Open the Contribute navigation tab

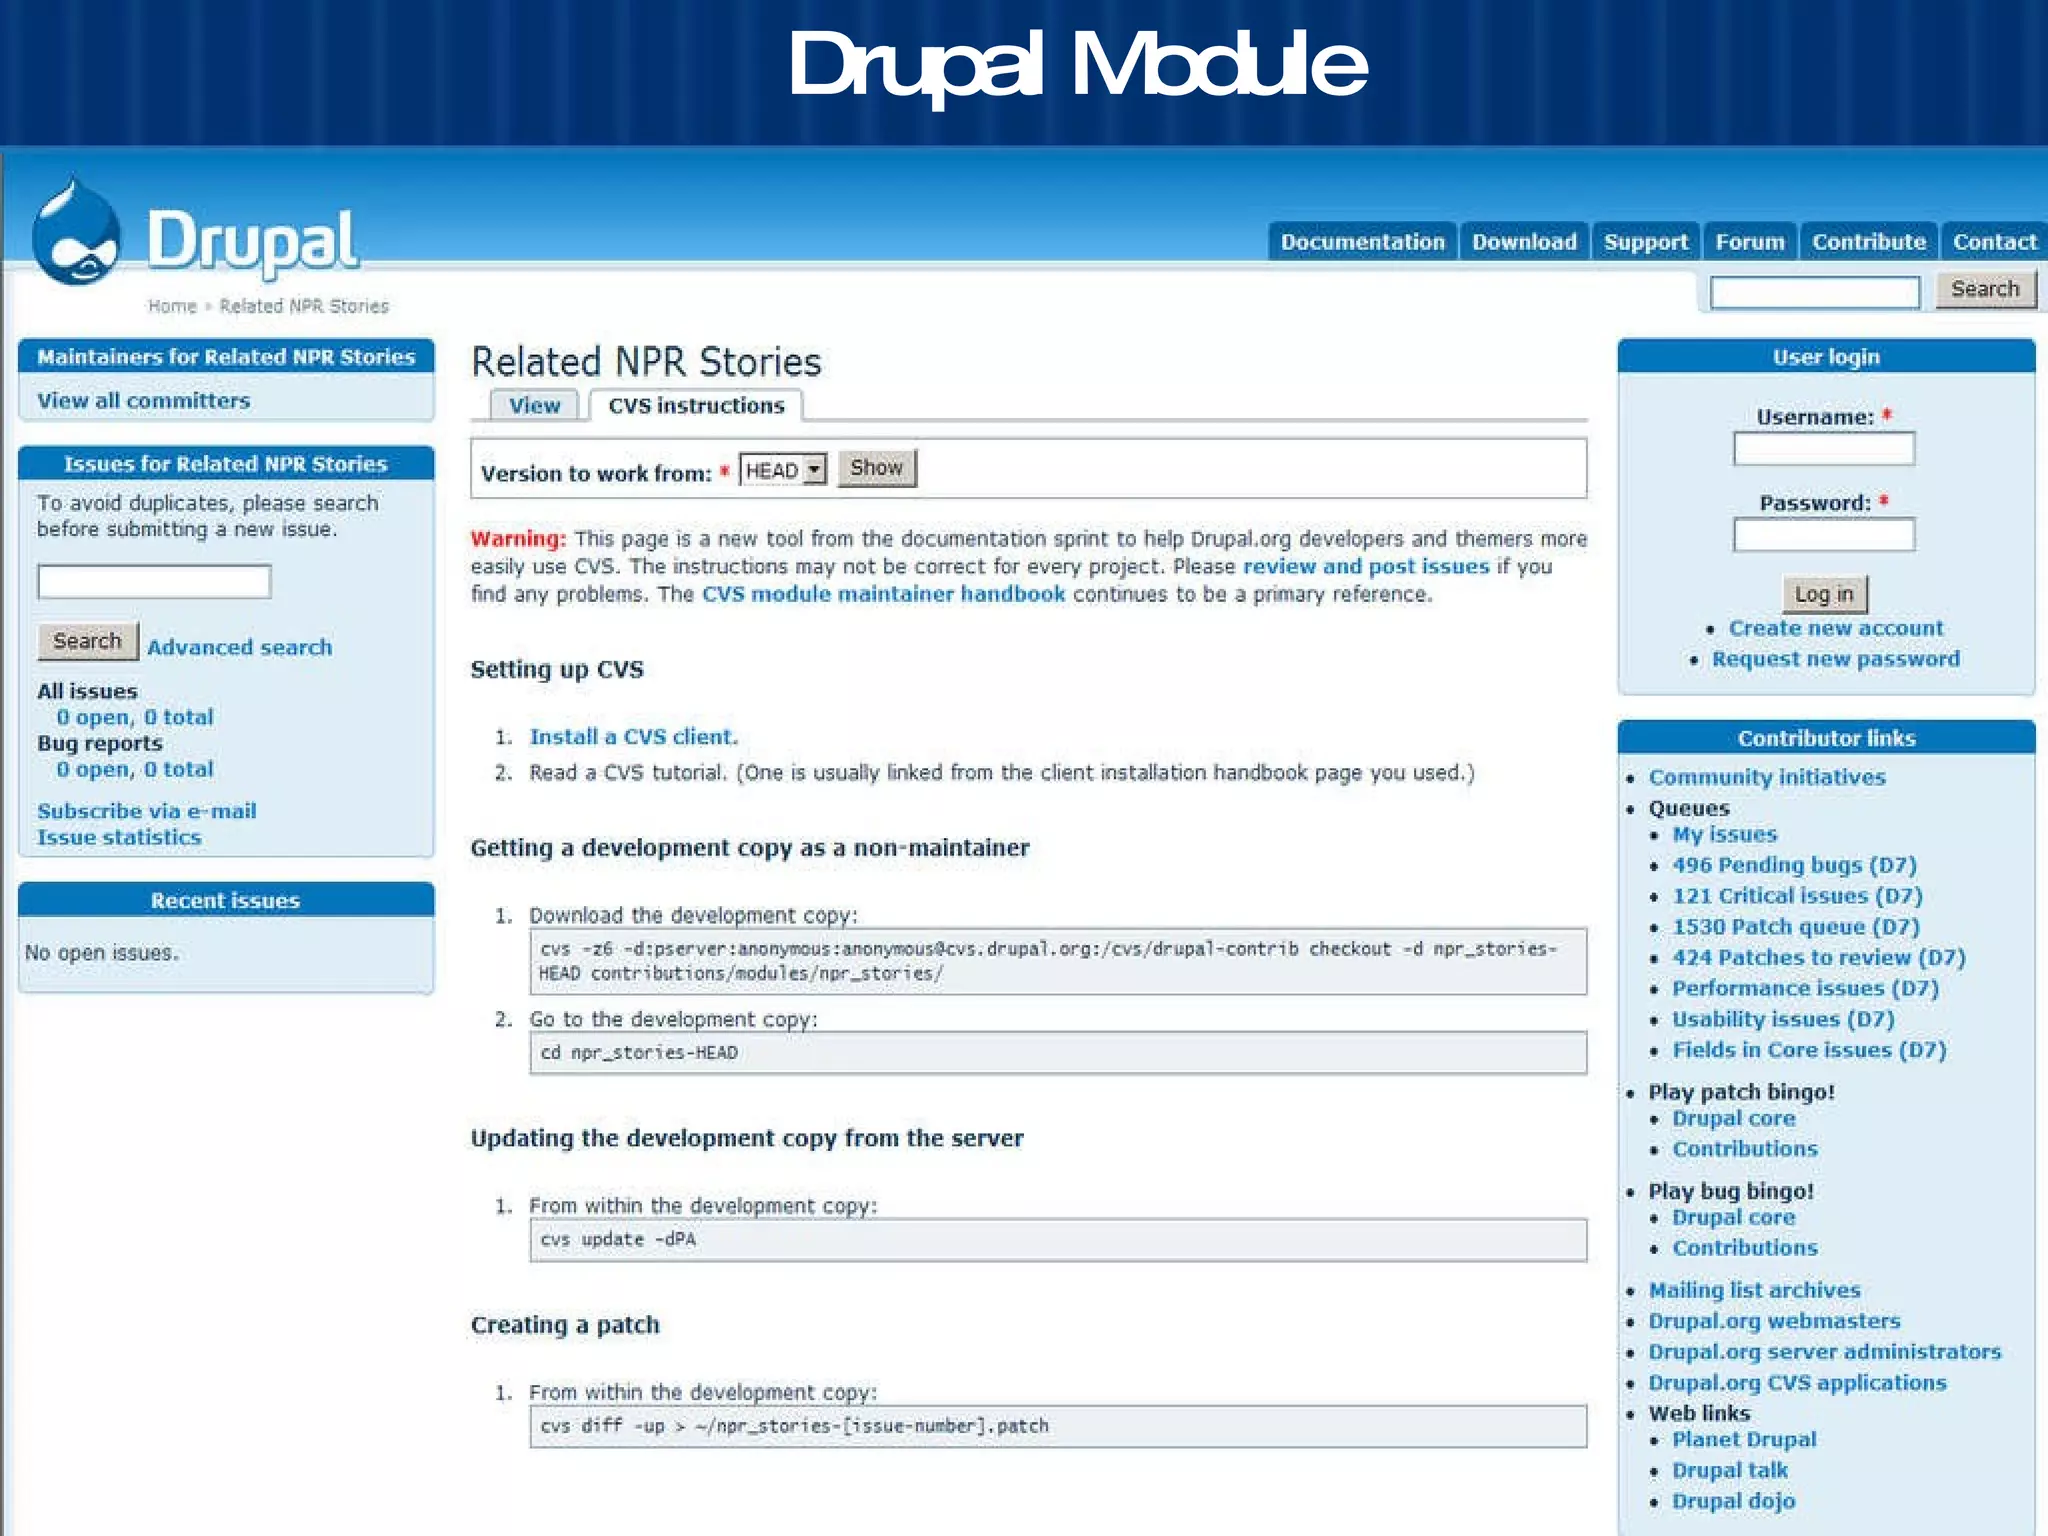tap(1868, 242)
